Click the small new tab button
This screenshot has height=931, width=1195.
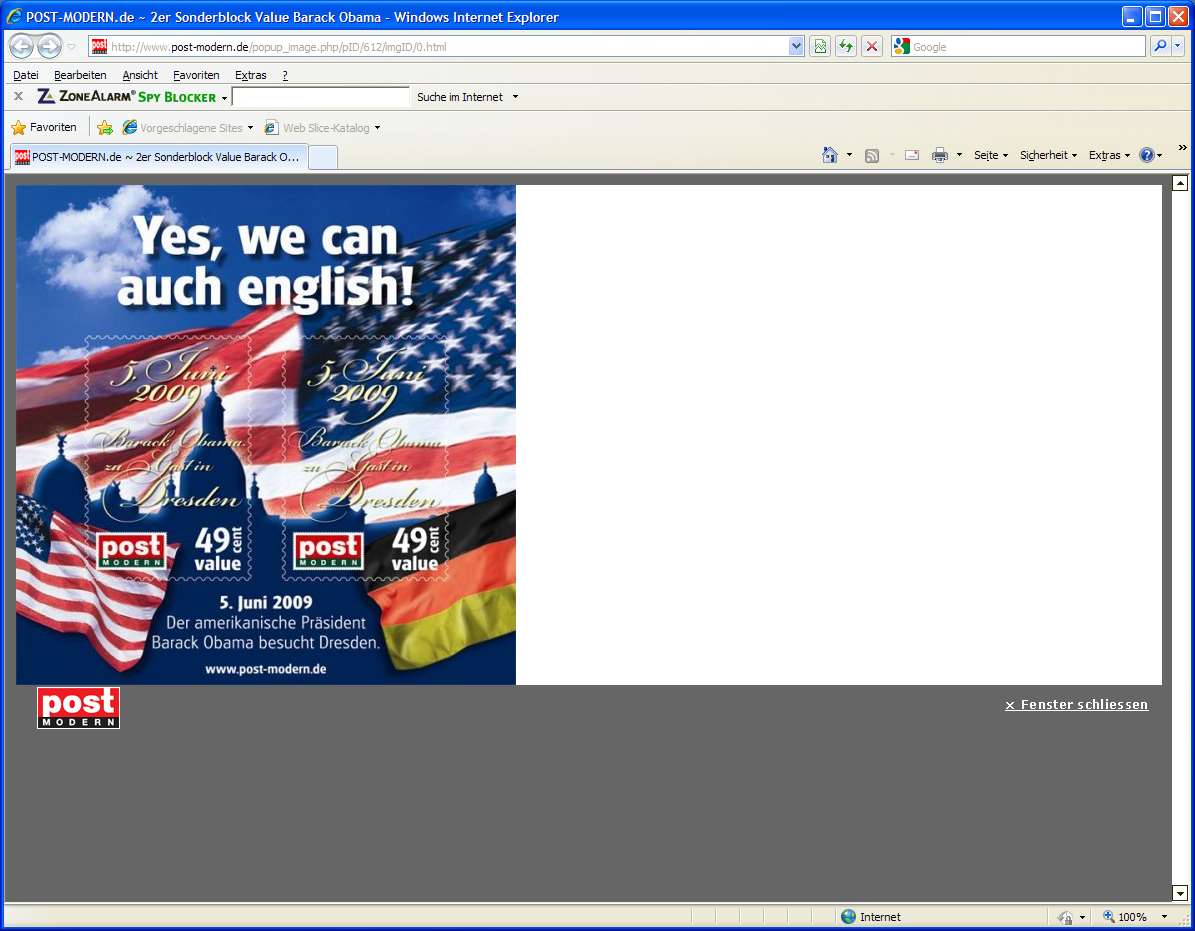click(x=323, y=157)
